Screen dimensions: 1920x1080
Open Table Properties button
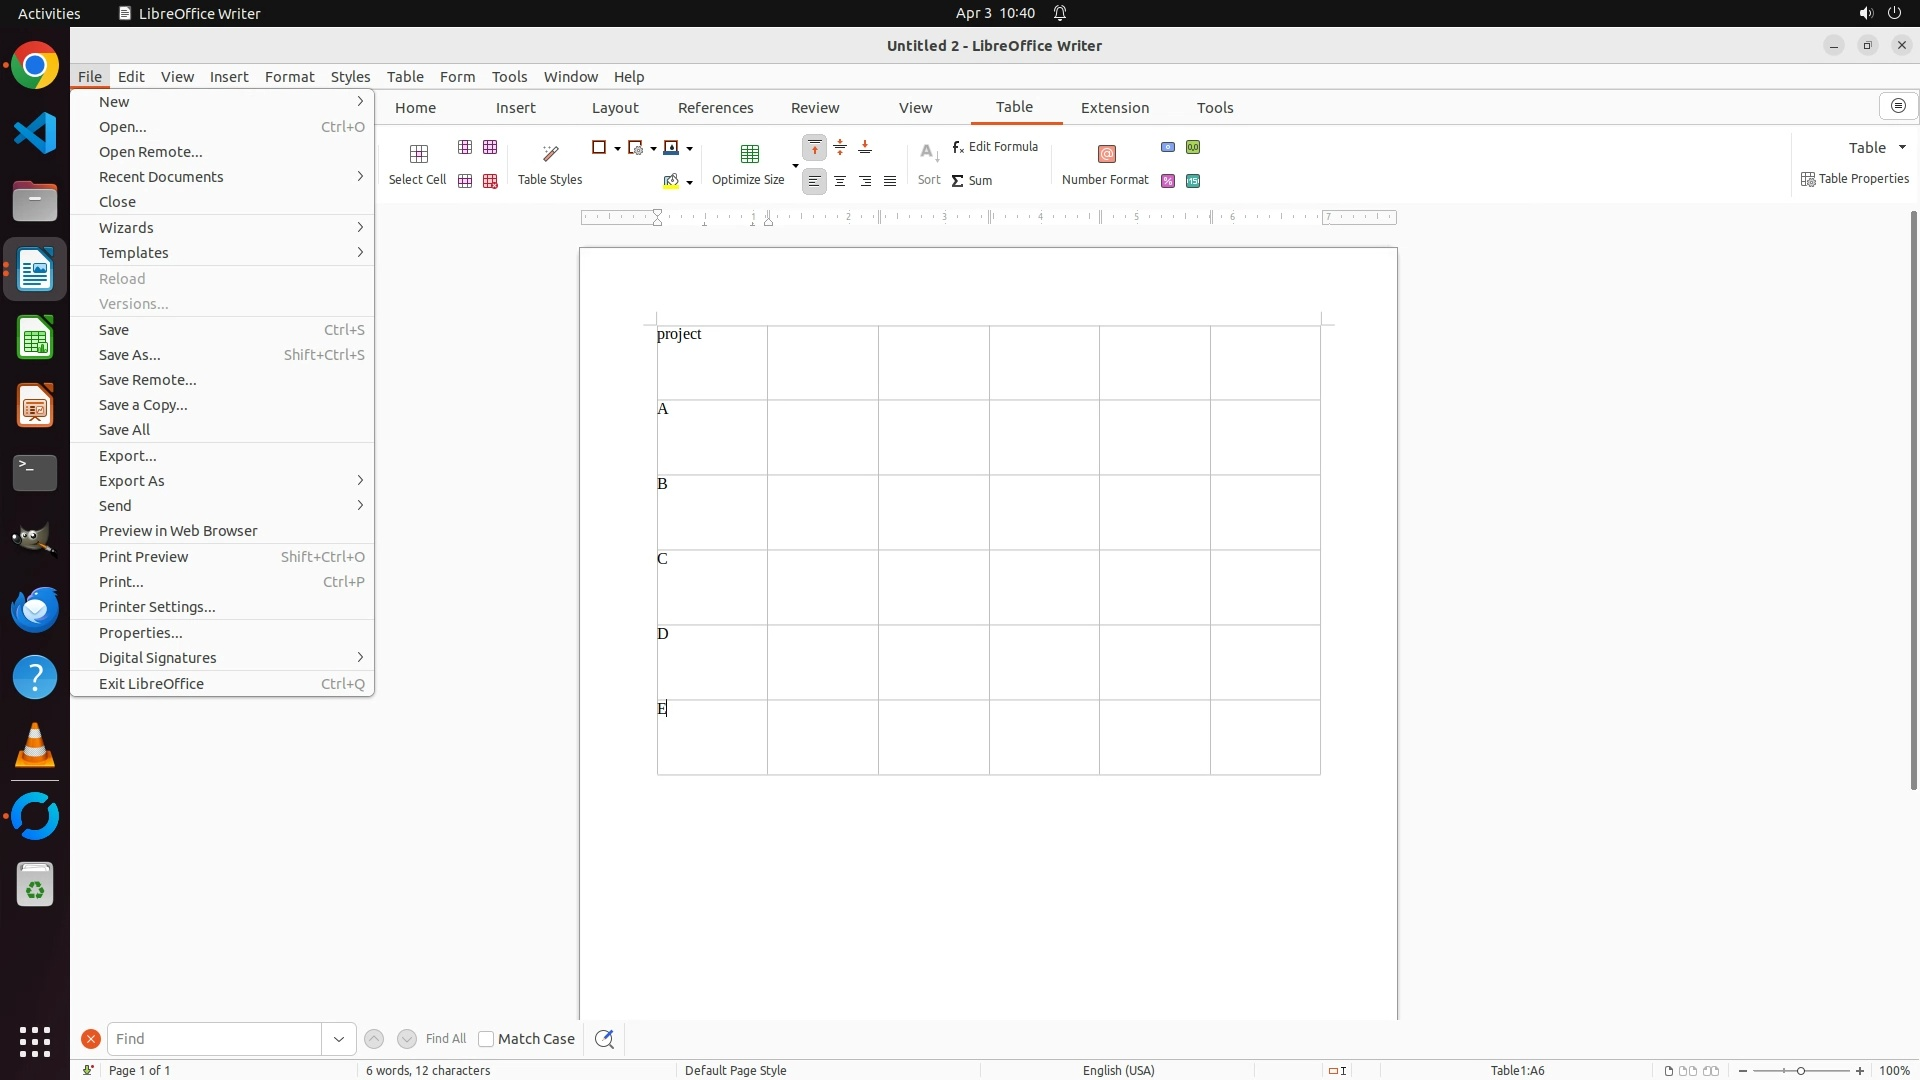tap(1855, 179)
